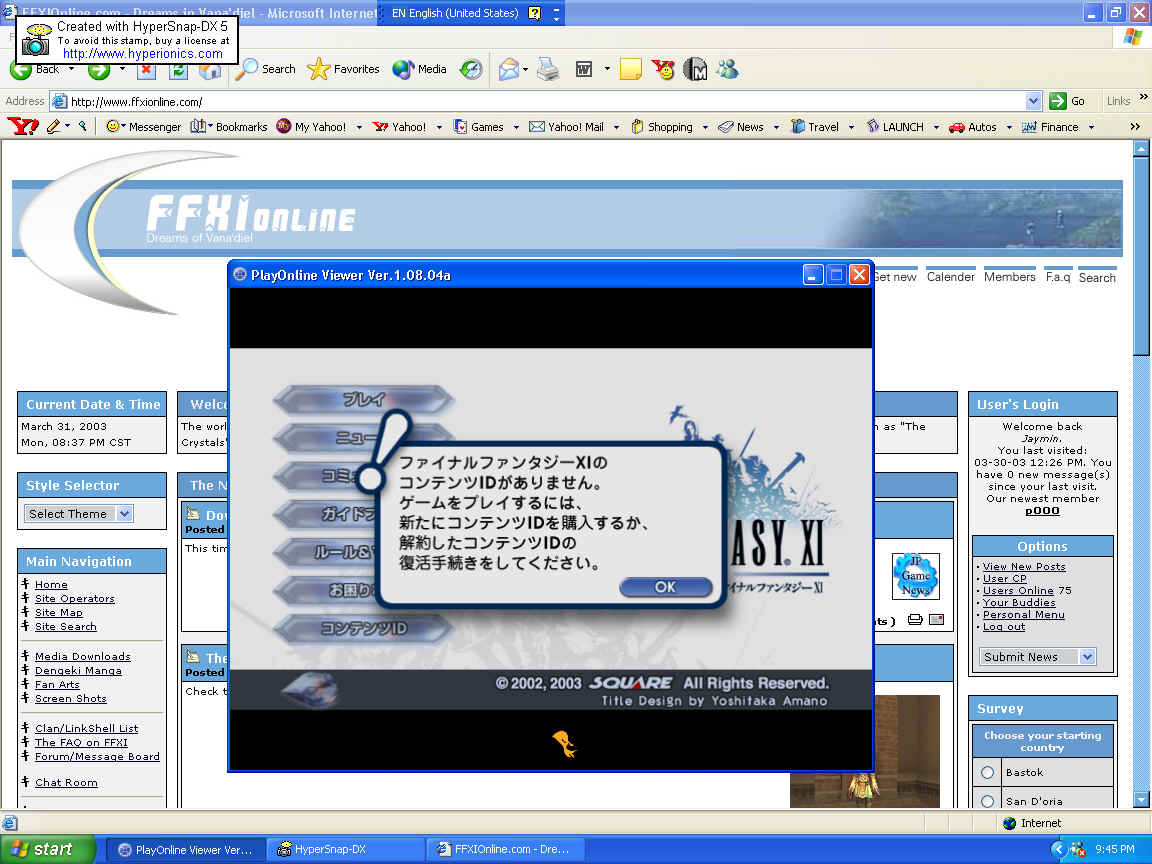Click the IE Home toolbar icon

(210, 70)
